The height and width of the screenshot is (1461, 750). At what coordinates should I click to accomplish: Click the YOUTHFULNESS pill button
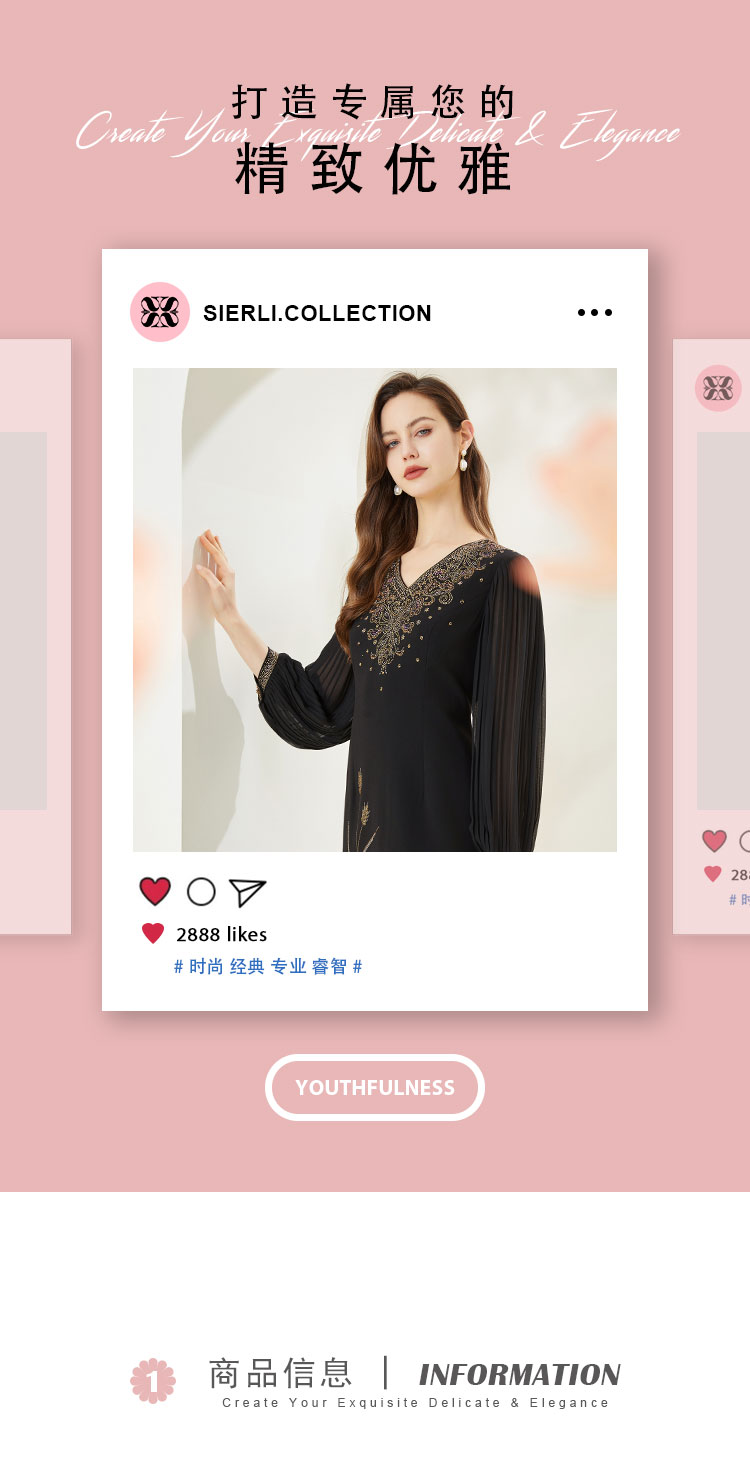375,1087
